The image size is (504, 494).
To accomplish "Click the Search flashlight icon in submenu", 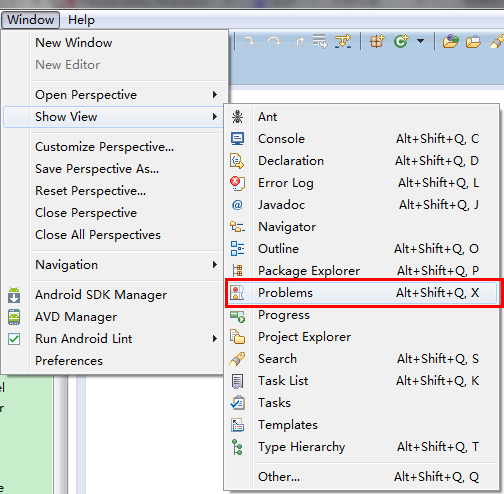I will tap(237, 359).
